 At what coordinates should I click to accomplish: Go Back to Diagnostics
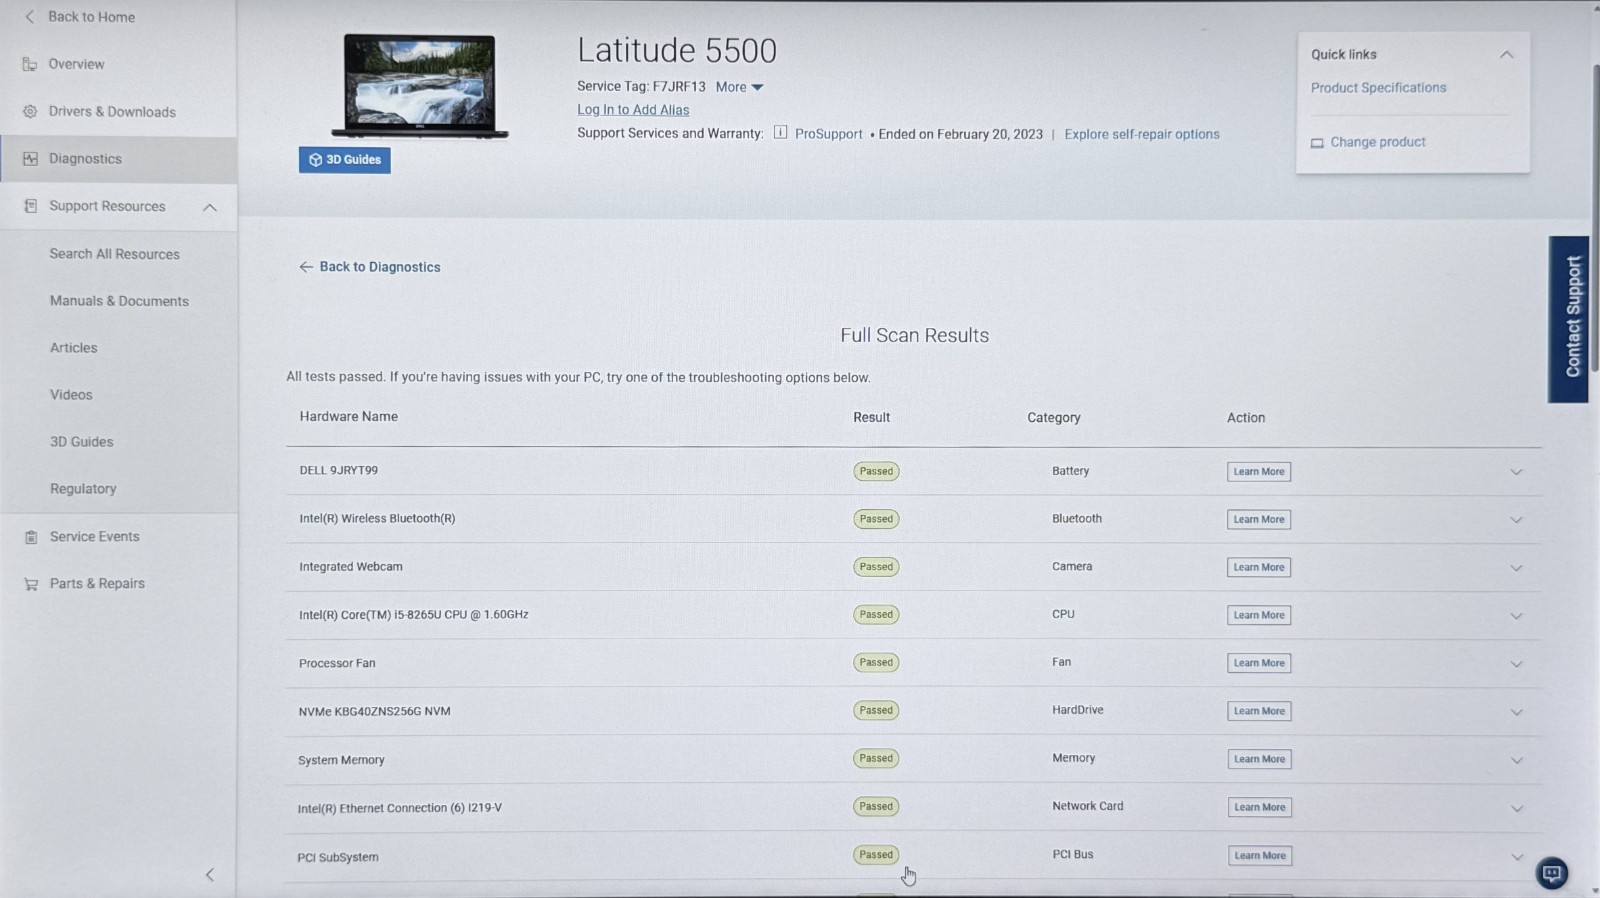(380, 267)
